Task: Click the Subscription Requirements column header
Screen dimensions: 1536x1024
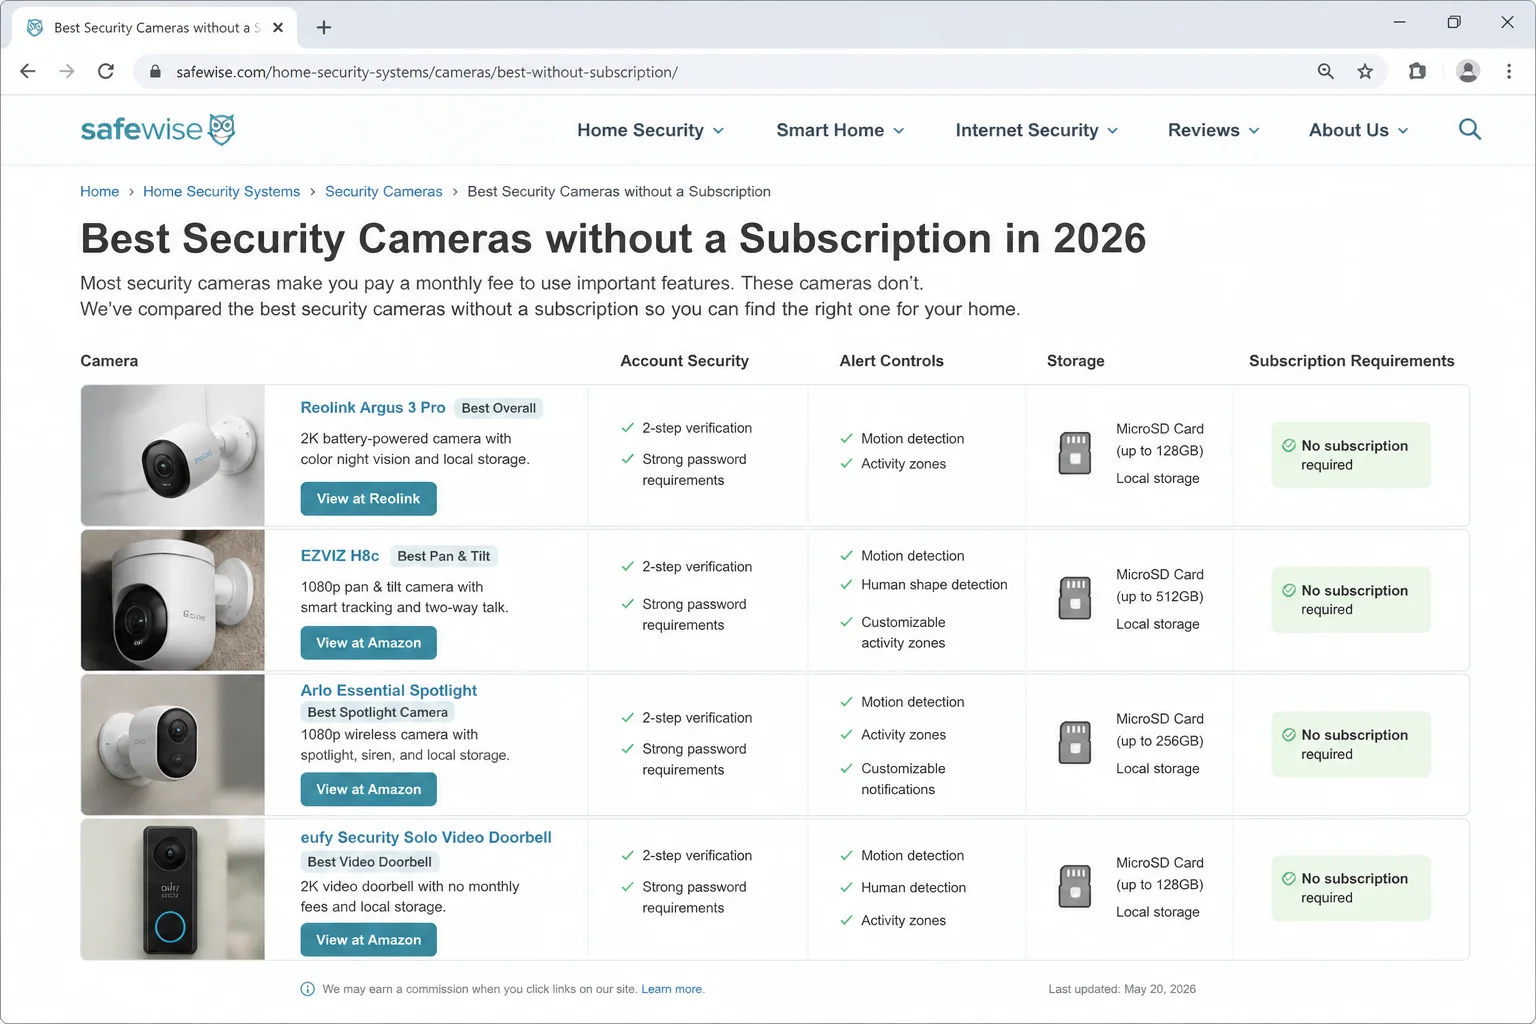Action: 1351,361
